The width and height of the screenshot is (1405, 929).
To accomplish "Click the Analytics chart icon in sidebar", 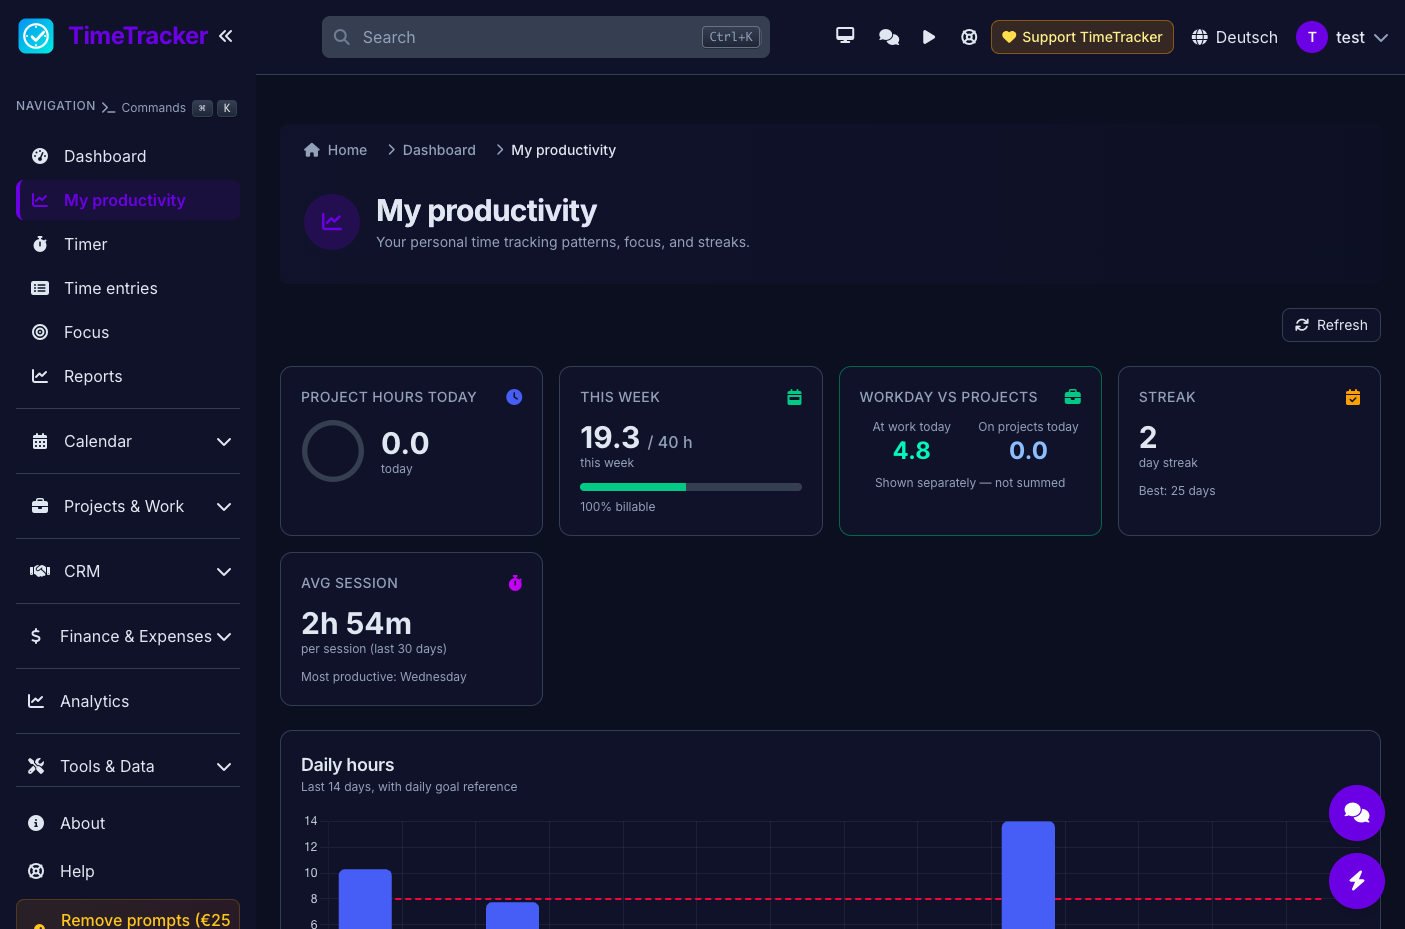I will (x=36, y=701).
